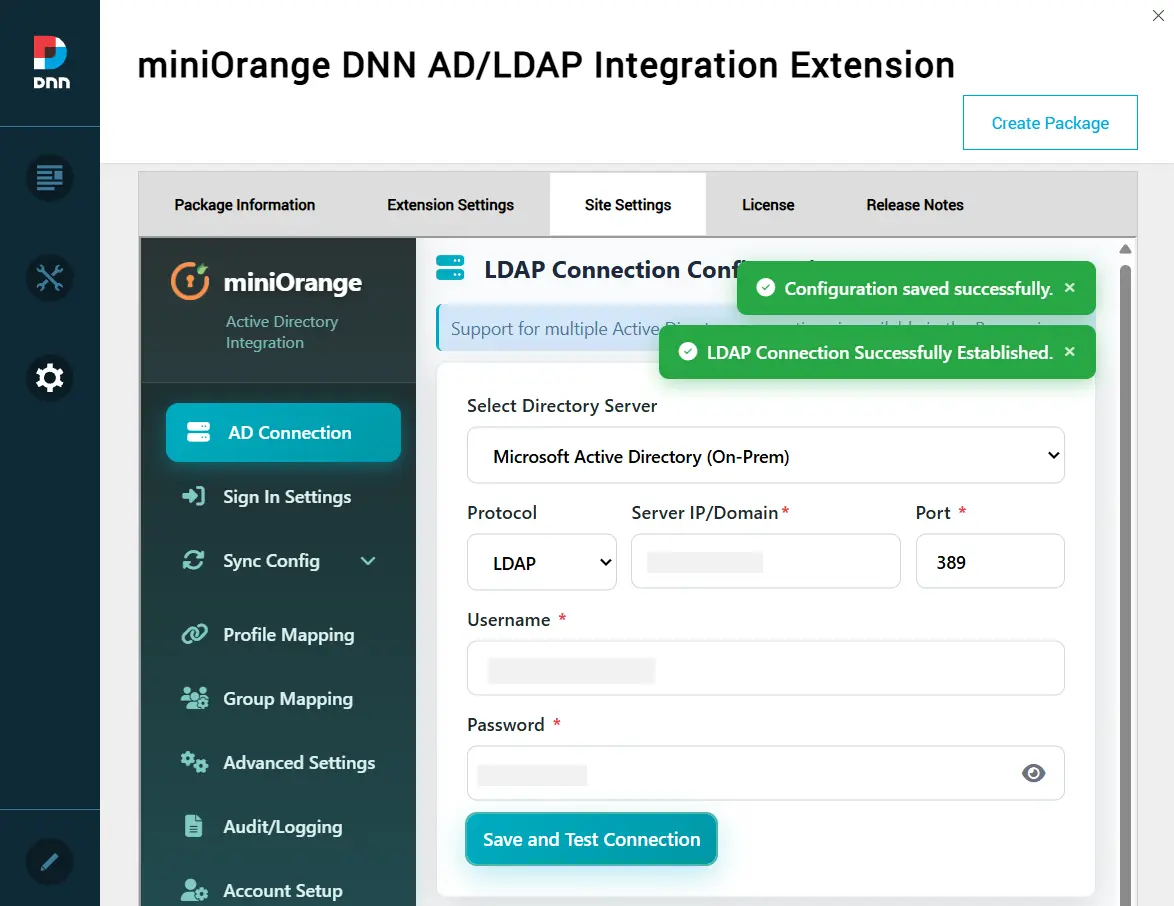Open Advanced Settings in the sidebar

tap(283, 762)
